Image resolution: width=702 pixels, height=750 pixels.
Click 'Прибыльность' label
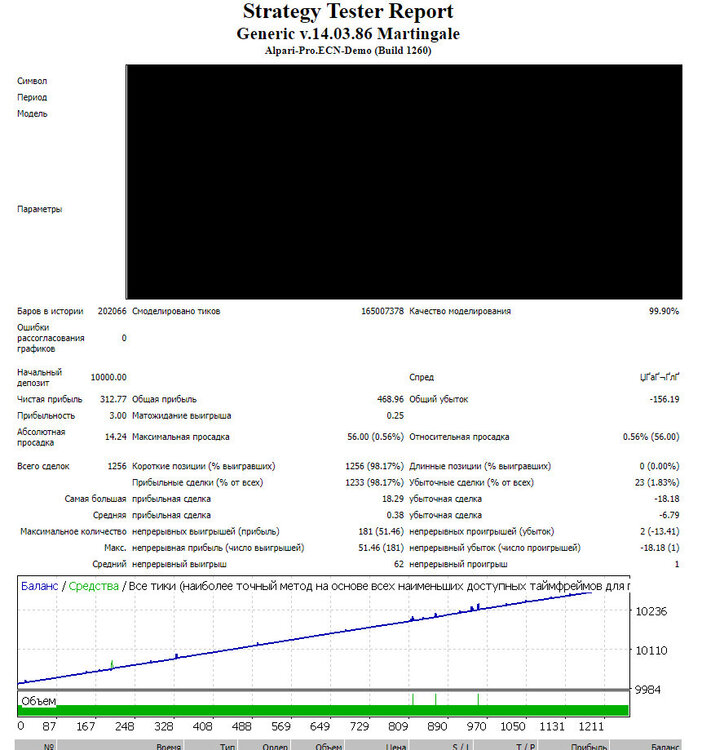(46, 416)
